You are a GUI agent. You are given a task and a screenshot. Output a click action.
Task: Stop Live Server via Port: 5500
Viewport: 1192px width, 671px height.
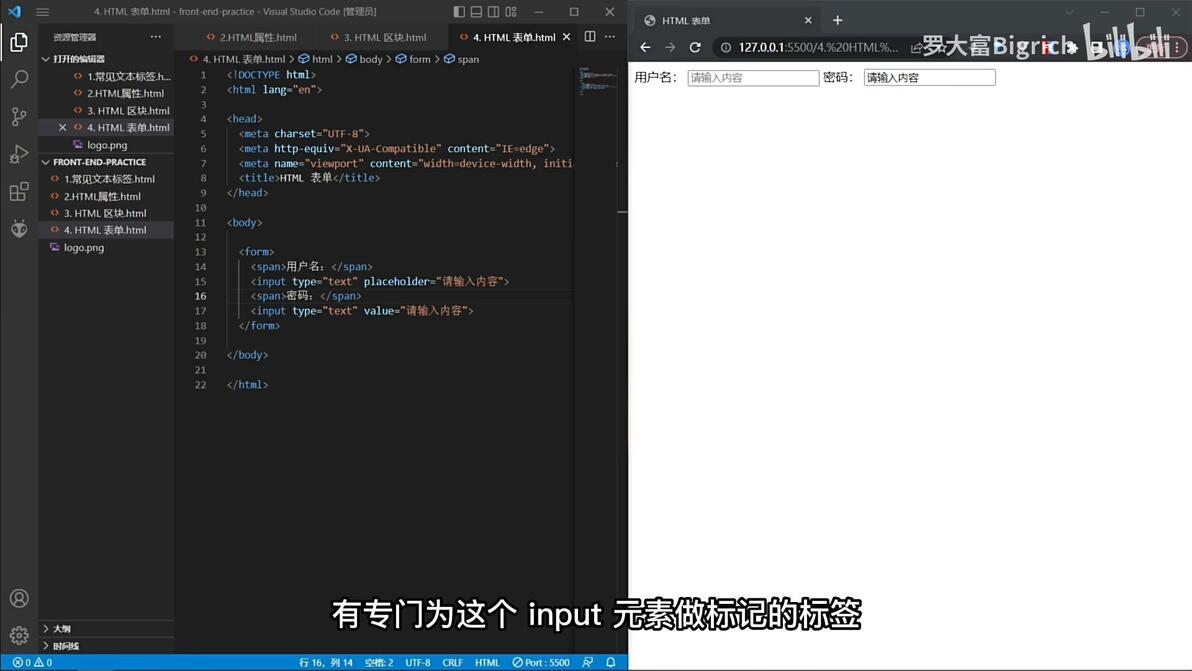click(541, 663)
